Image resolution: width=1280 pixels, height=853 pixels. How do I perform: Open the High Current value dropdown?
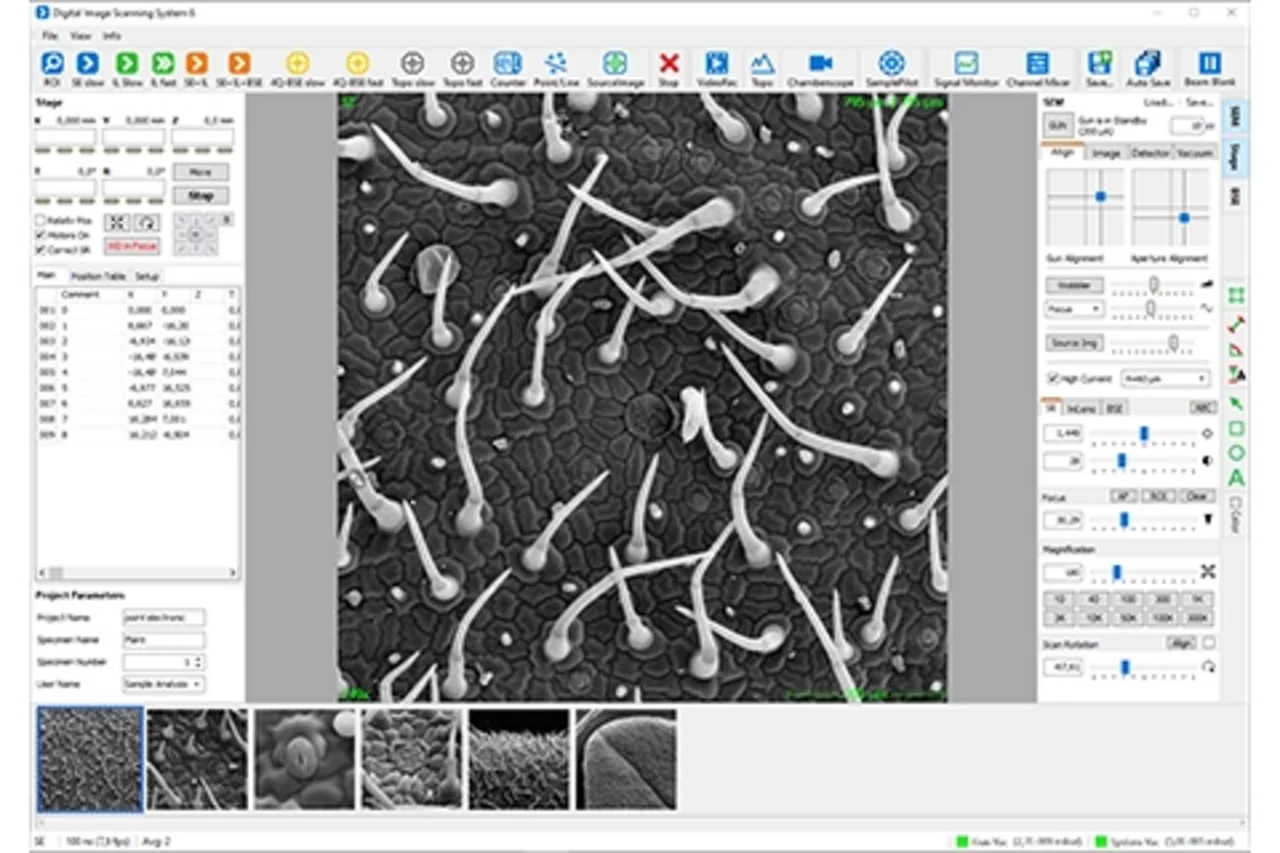pos(1165,379)
